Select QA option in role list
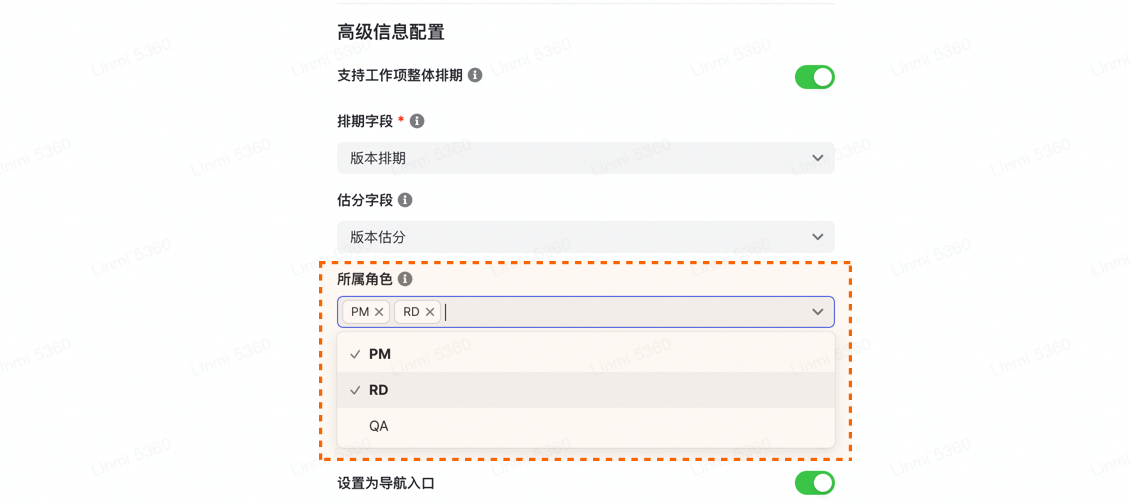1130x504 pixels. [x=585, y=426]
